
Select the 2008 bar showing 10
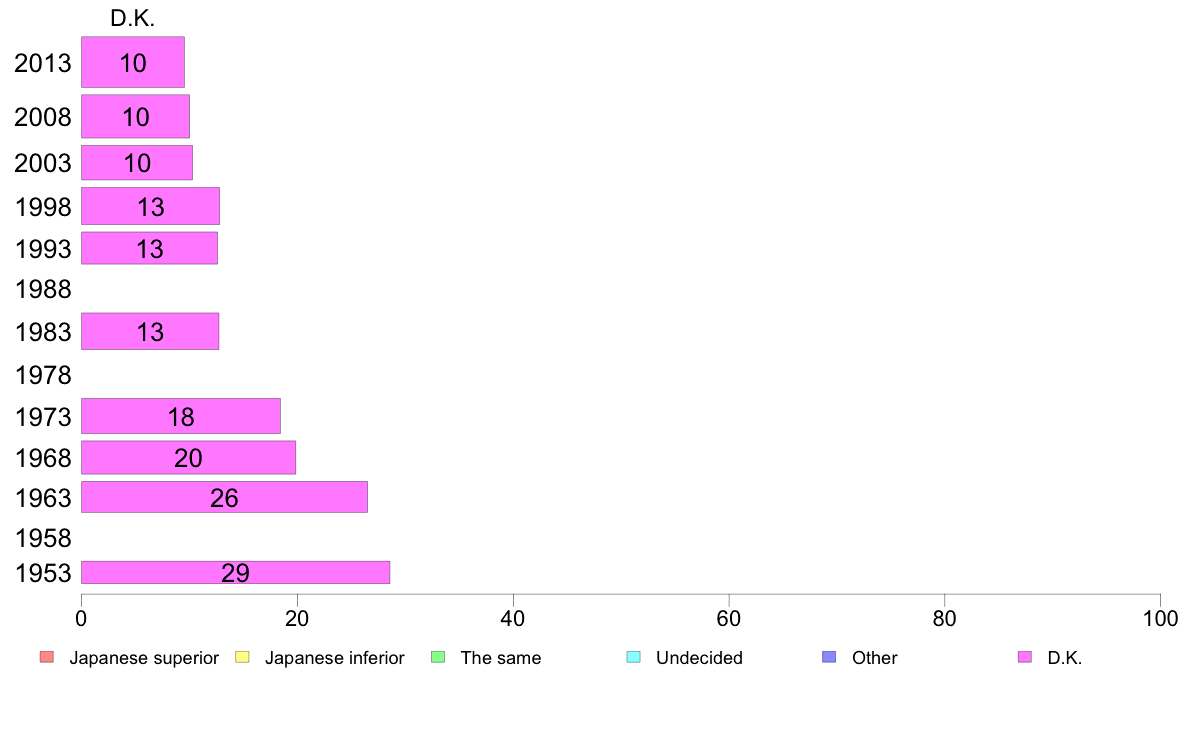pos(136,116)
